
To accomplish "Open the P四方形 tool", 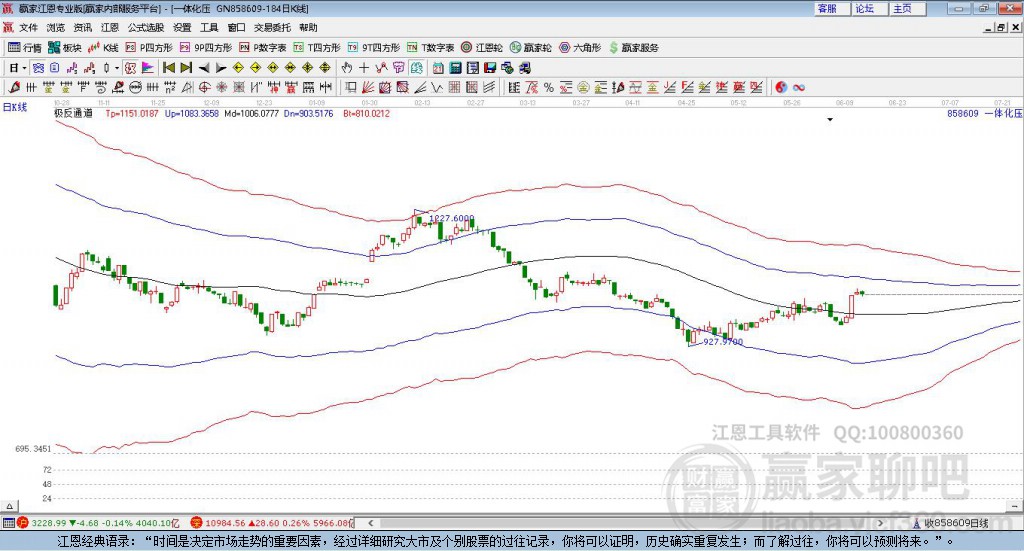I will pos(149,48).
